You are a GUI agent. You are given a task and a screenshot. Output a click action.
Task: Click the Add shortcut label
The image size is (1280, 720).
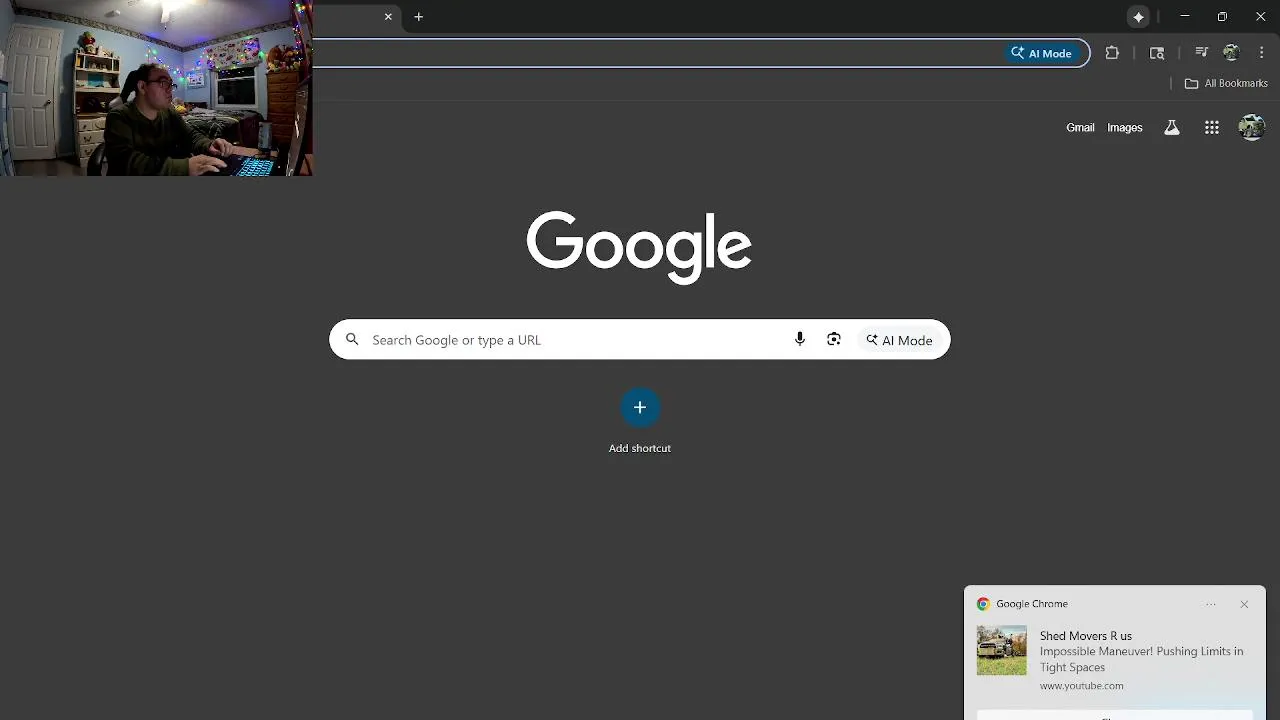(640, 448)
